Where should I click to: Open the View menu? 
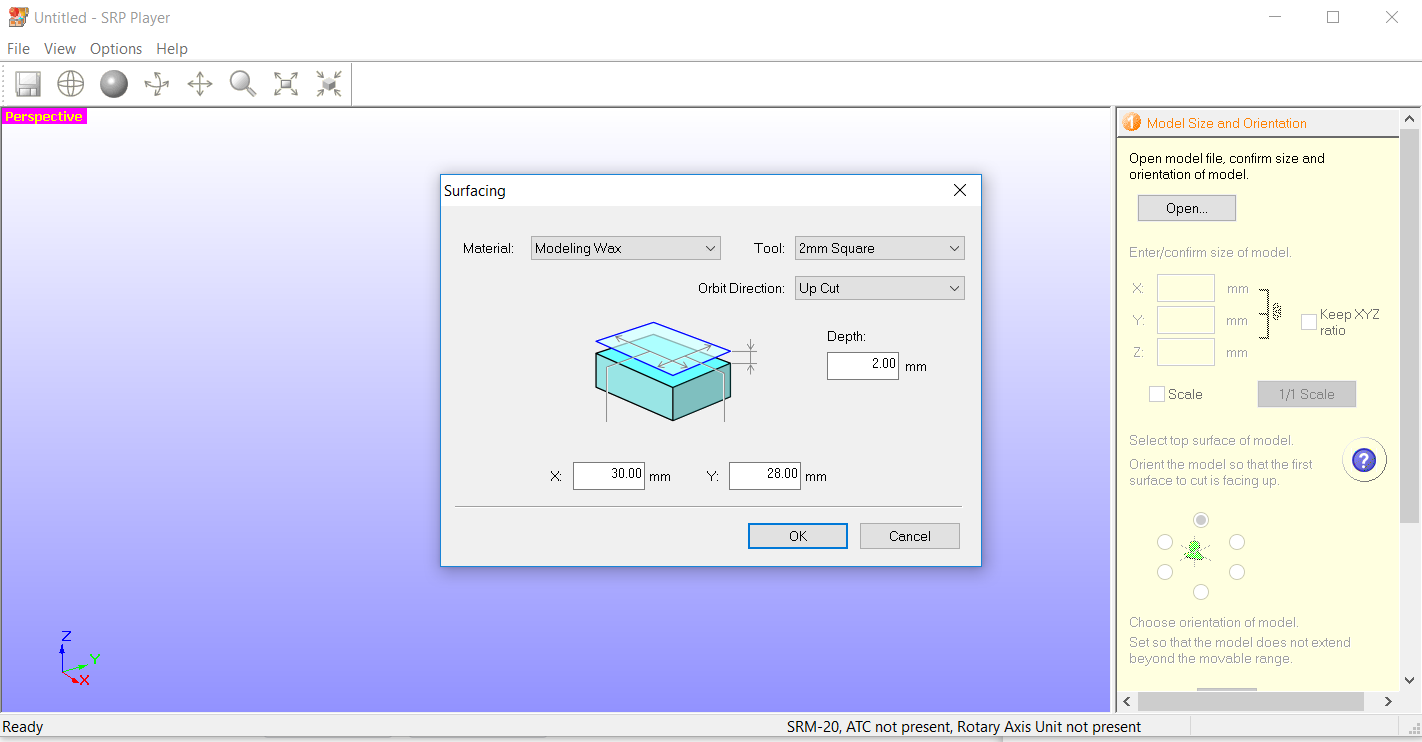[x=60, y=48]
